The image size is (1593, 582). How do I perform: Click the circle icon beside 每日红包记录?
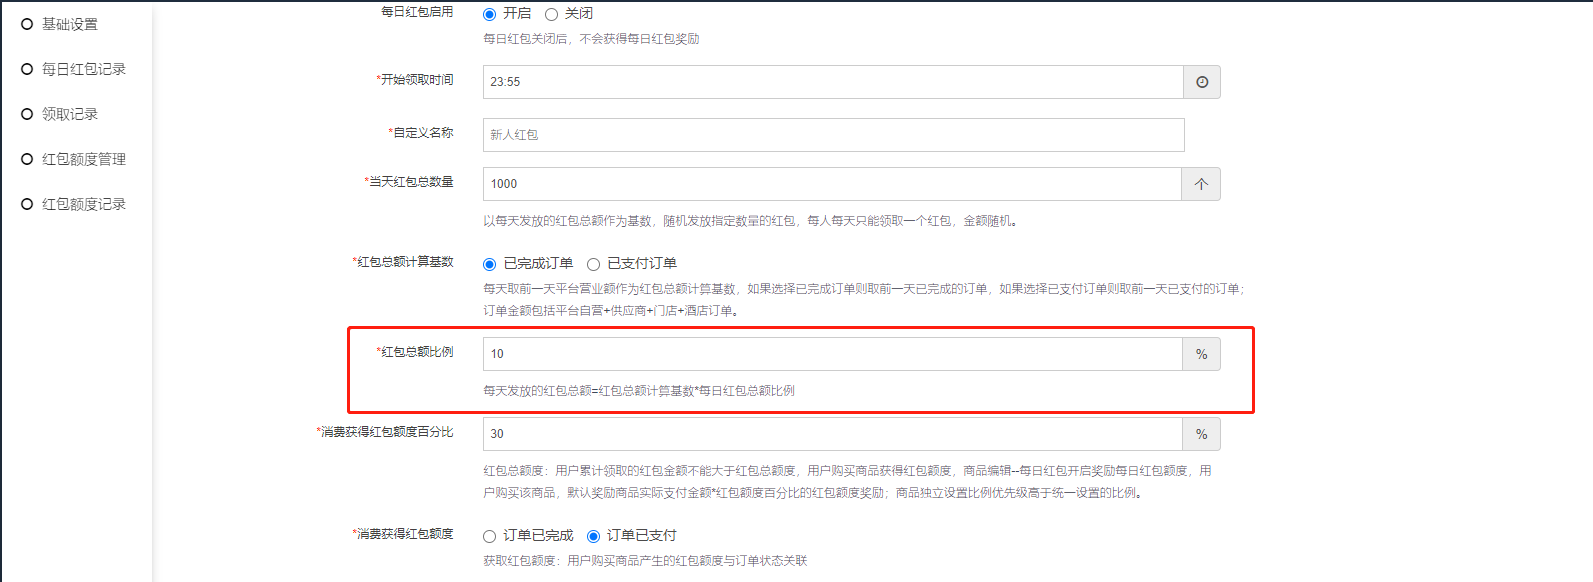click(27, 69)
